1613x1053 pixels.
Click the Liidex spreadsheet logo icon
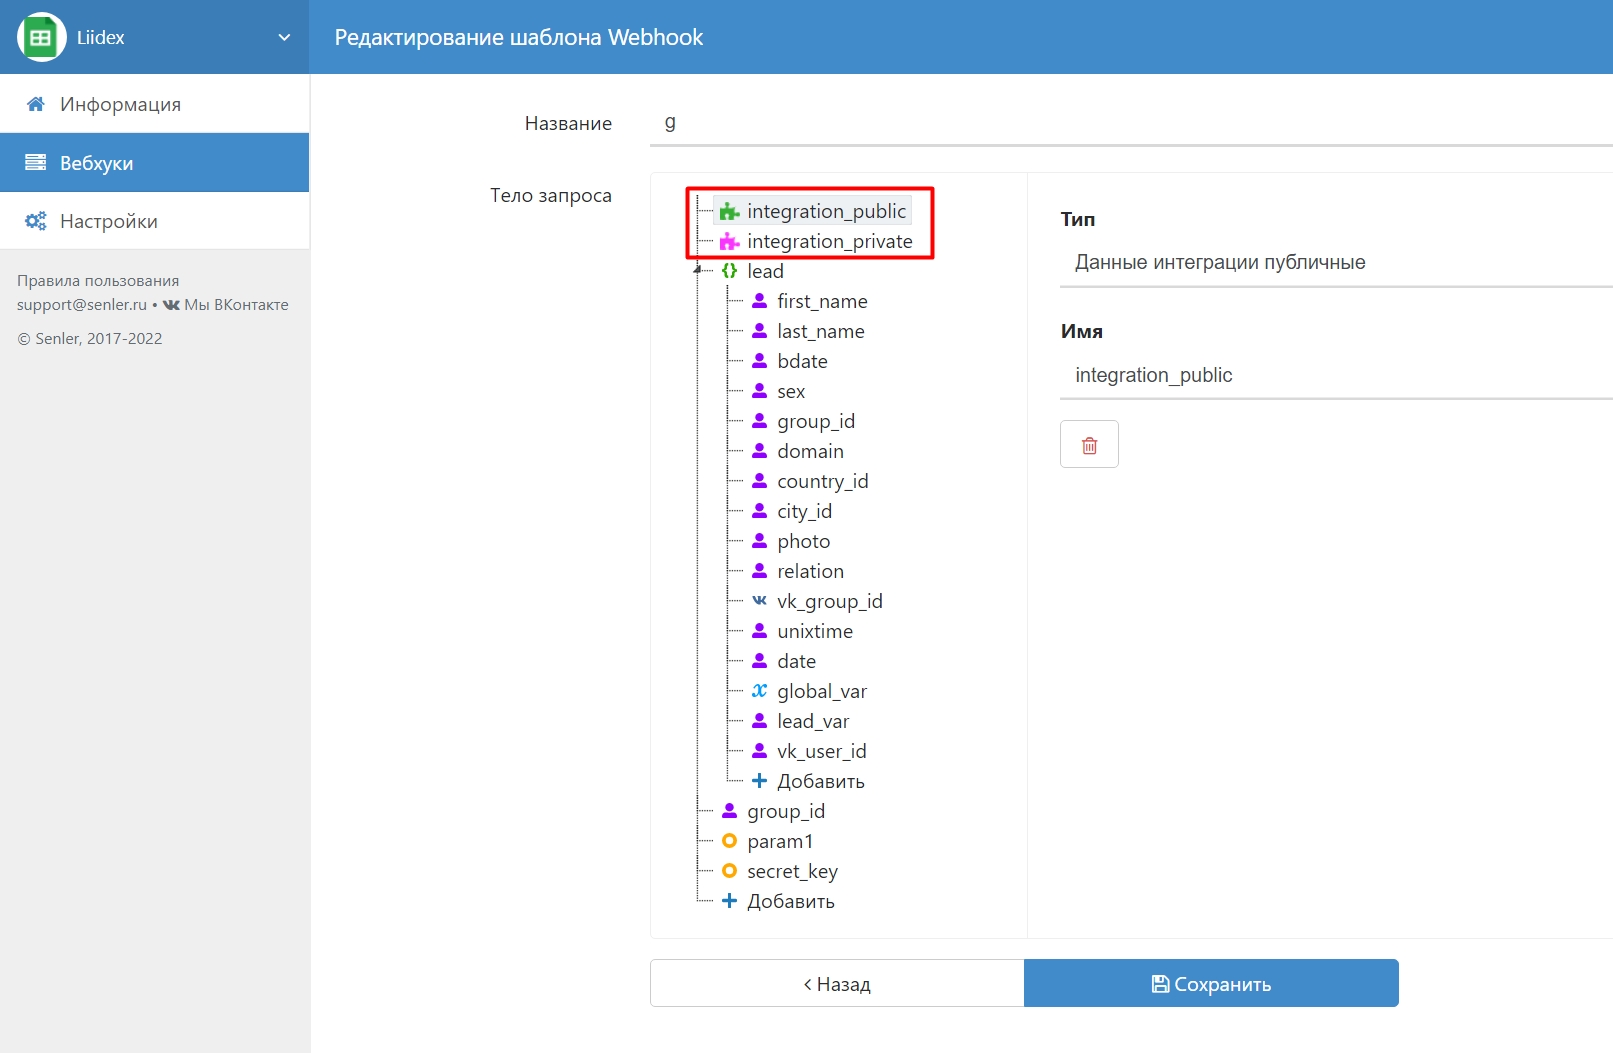point(41,38)
